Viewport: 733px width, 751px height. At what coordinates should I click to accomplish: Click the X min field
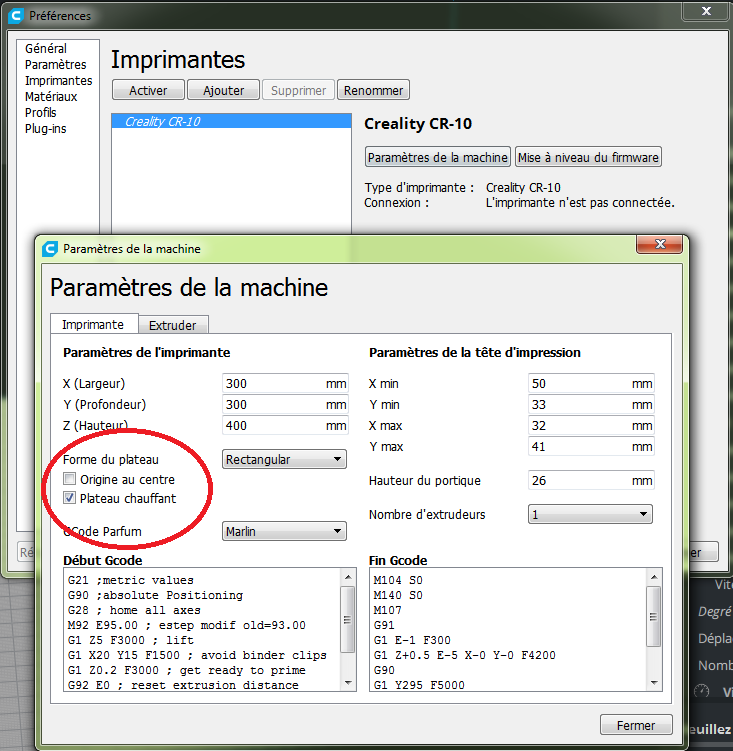(591, 384)
